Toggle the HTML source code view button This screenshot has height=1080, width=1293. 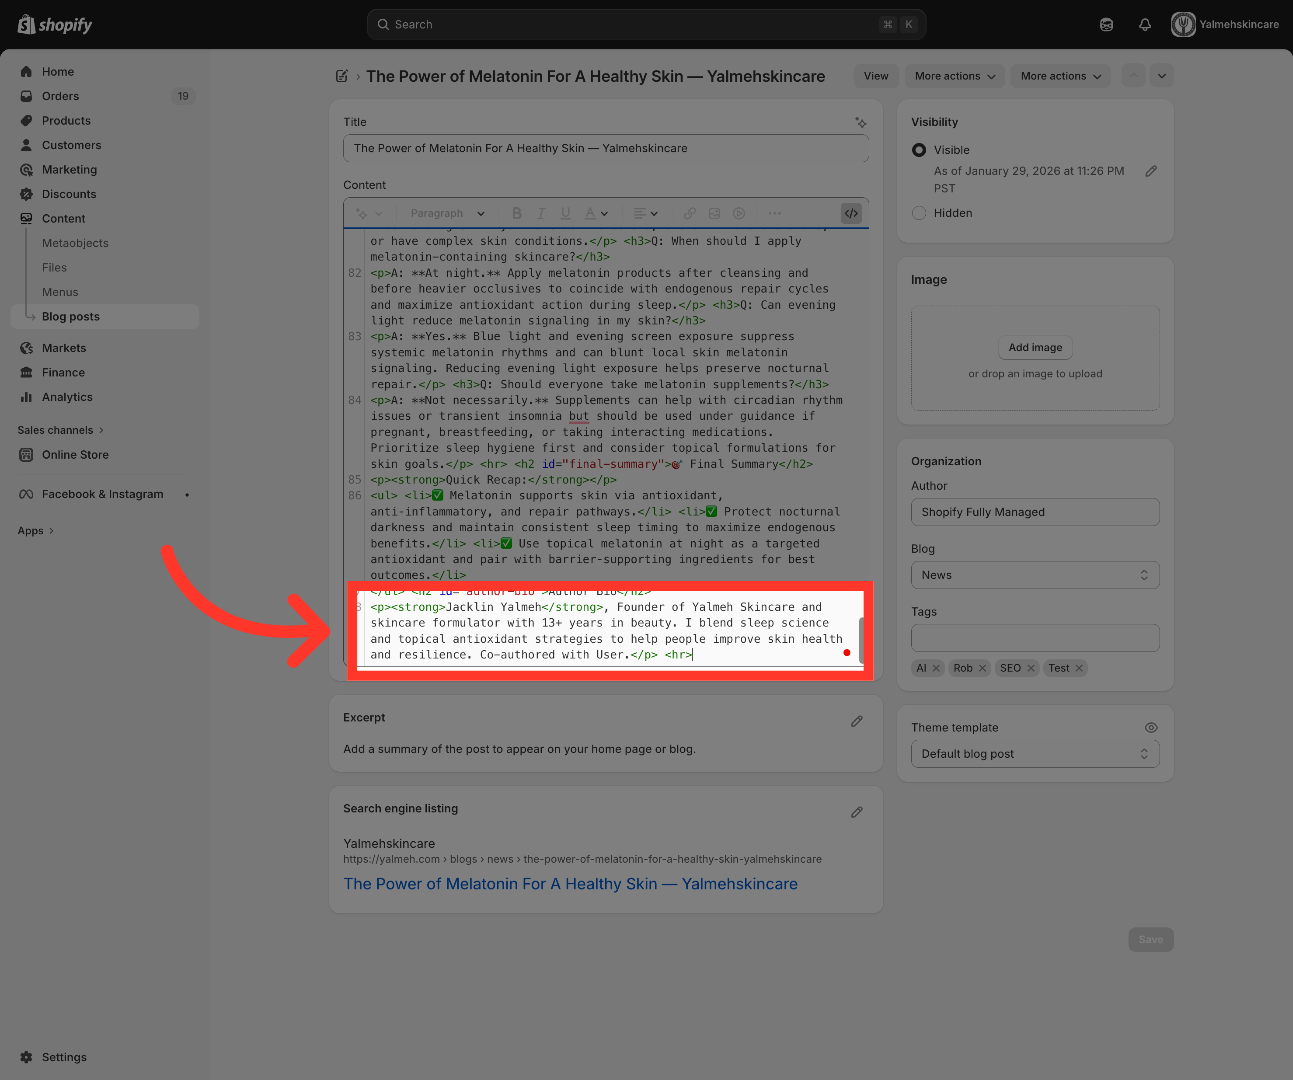tap(851, 213)
